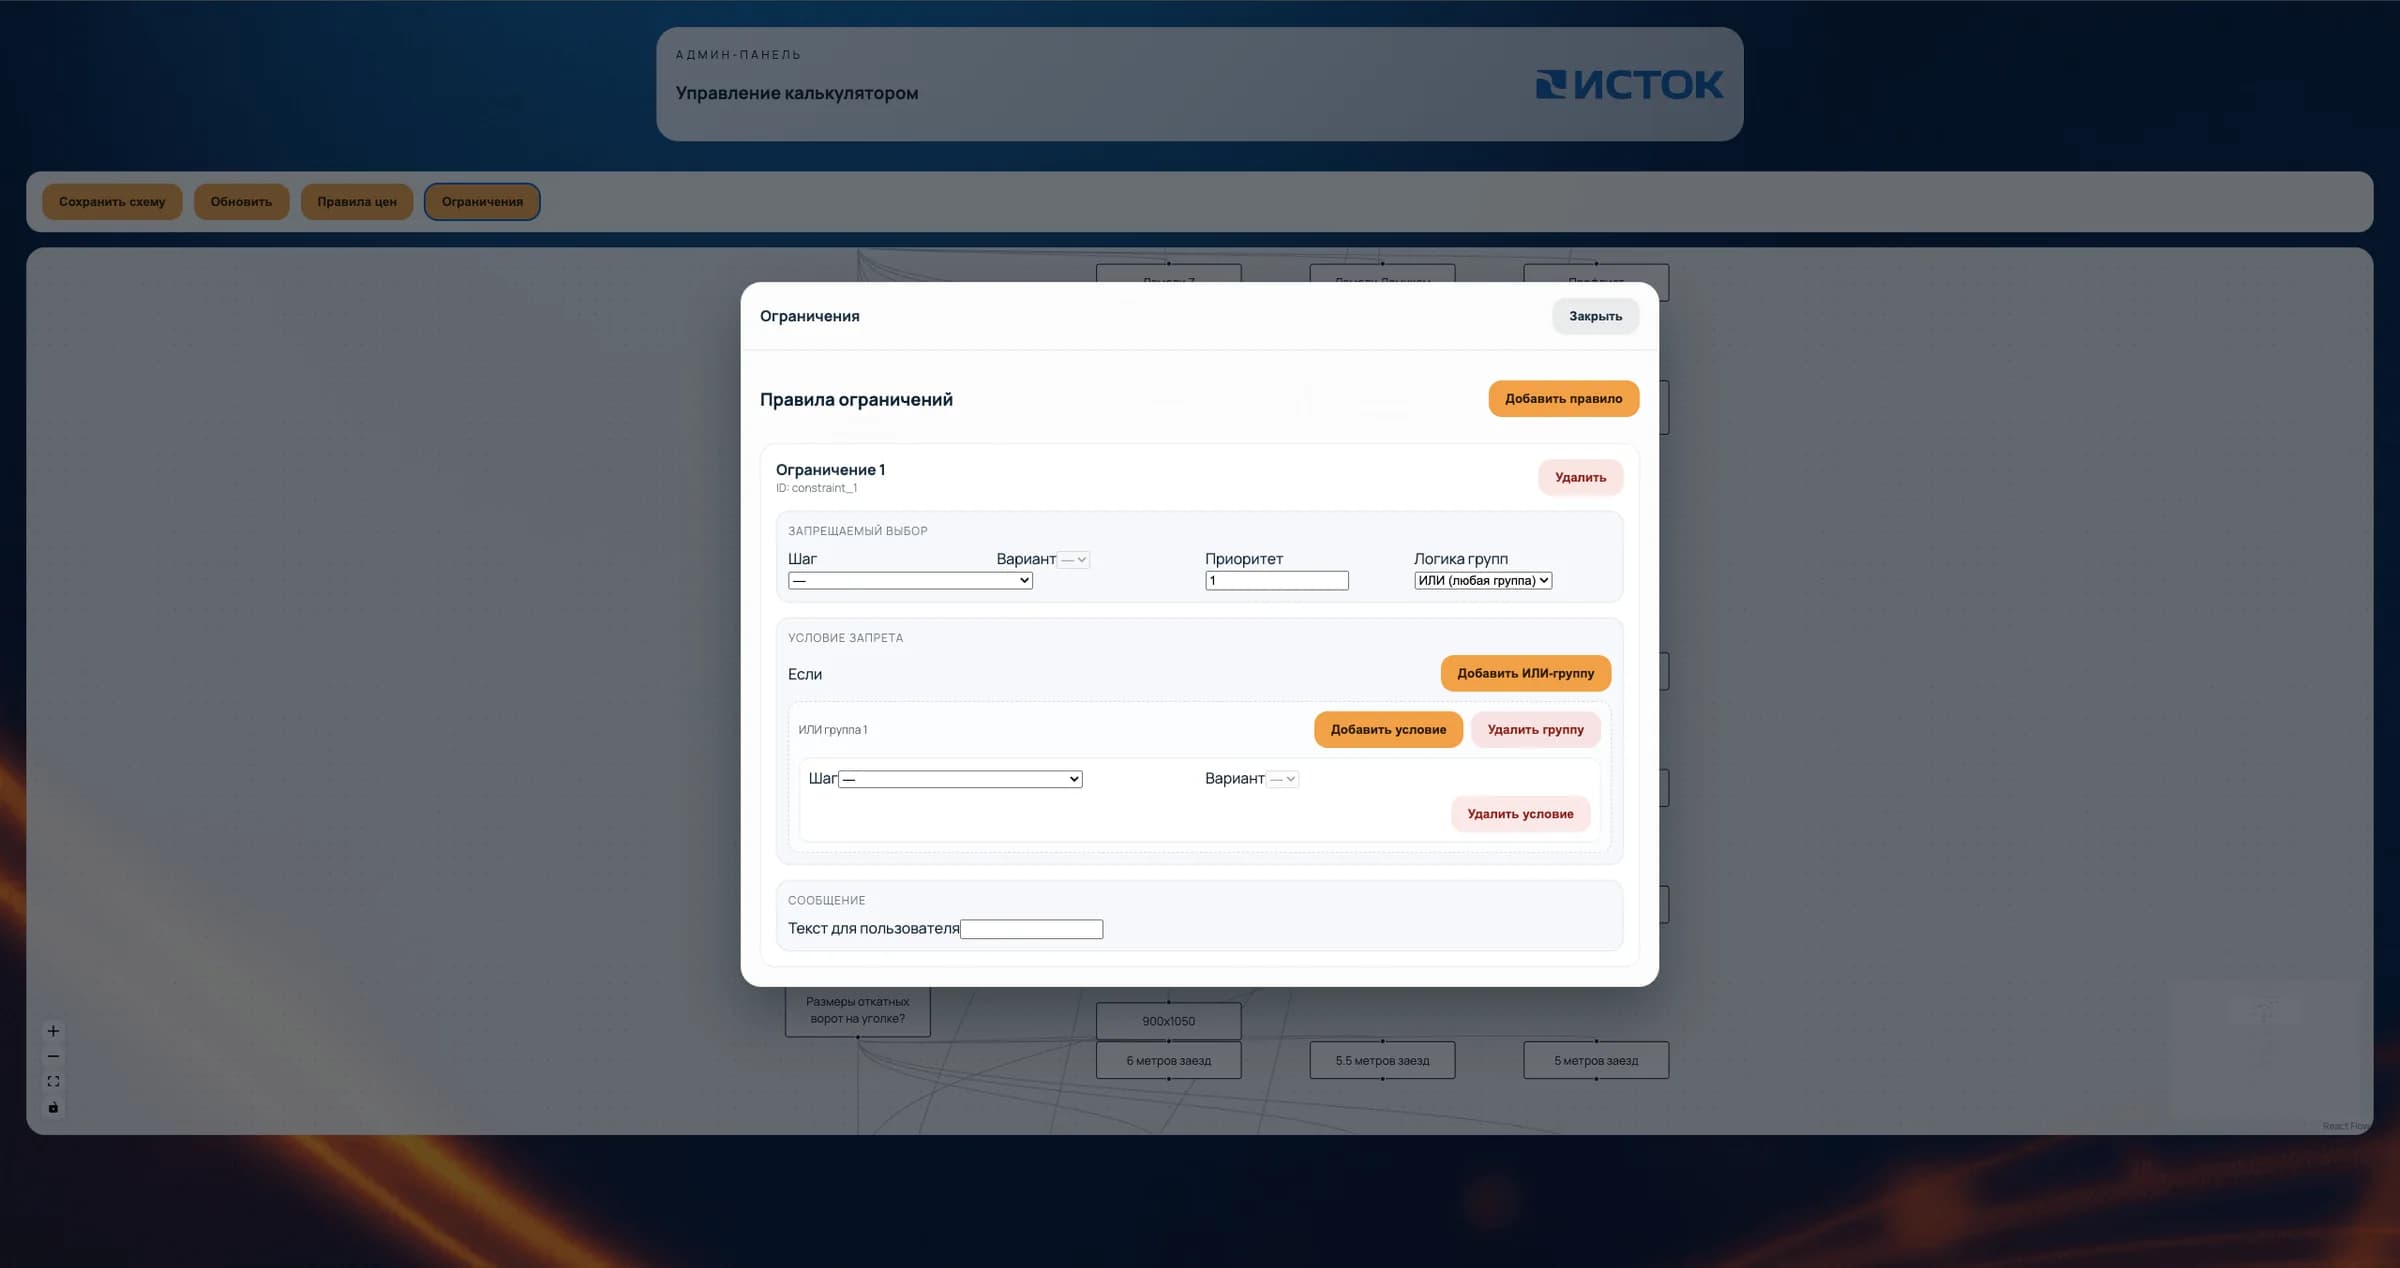The width and height of the screenshot is (2400, 1268).
Task: Click Удалить группу button
Action: click(x=1535, y=729)
